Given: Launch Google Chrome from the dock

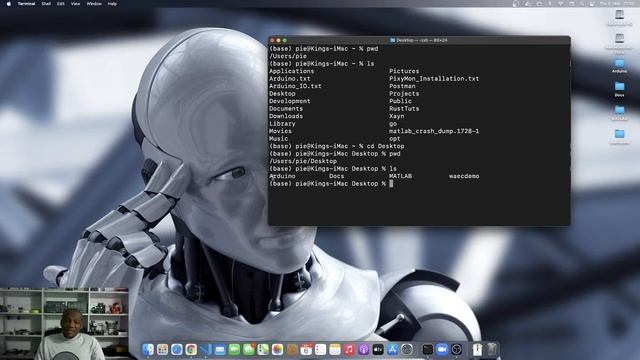Looking at the screenshot, I should click(x=191, y=349).
